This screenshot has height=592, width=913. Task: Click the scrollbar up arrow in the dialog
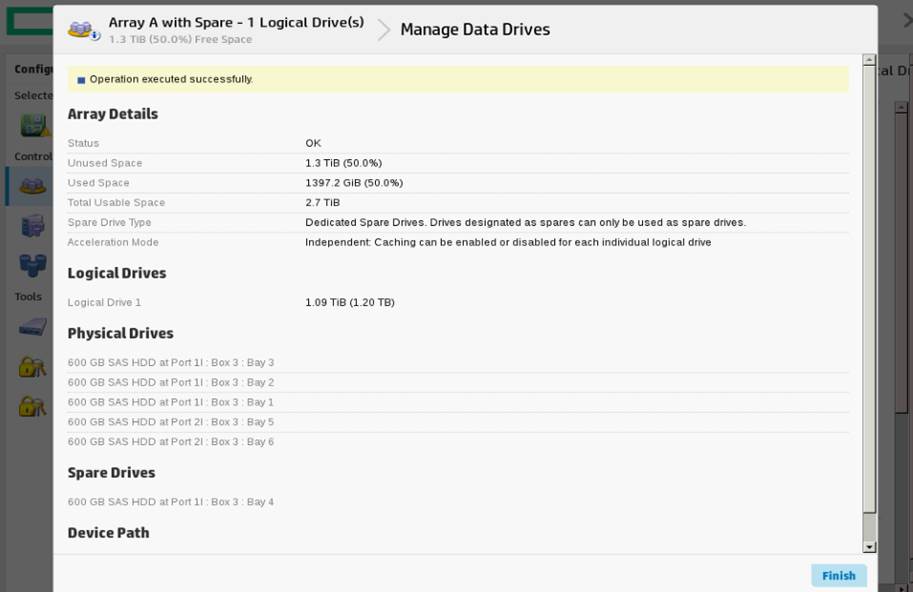tap(869, 60)
